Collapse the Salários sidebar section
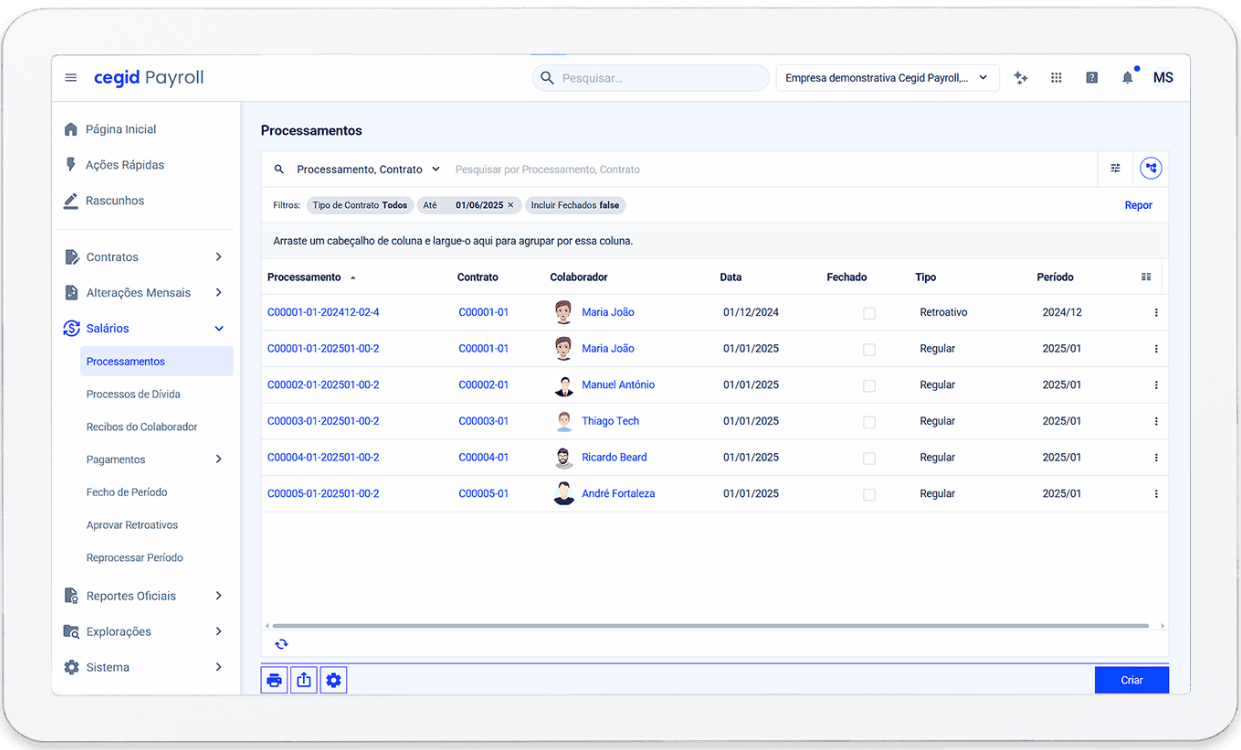 [218, 328]
